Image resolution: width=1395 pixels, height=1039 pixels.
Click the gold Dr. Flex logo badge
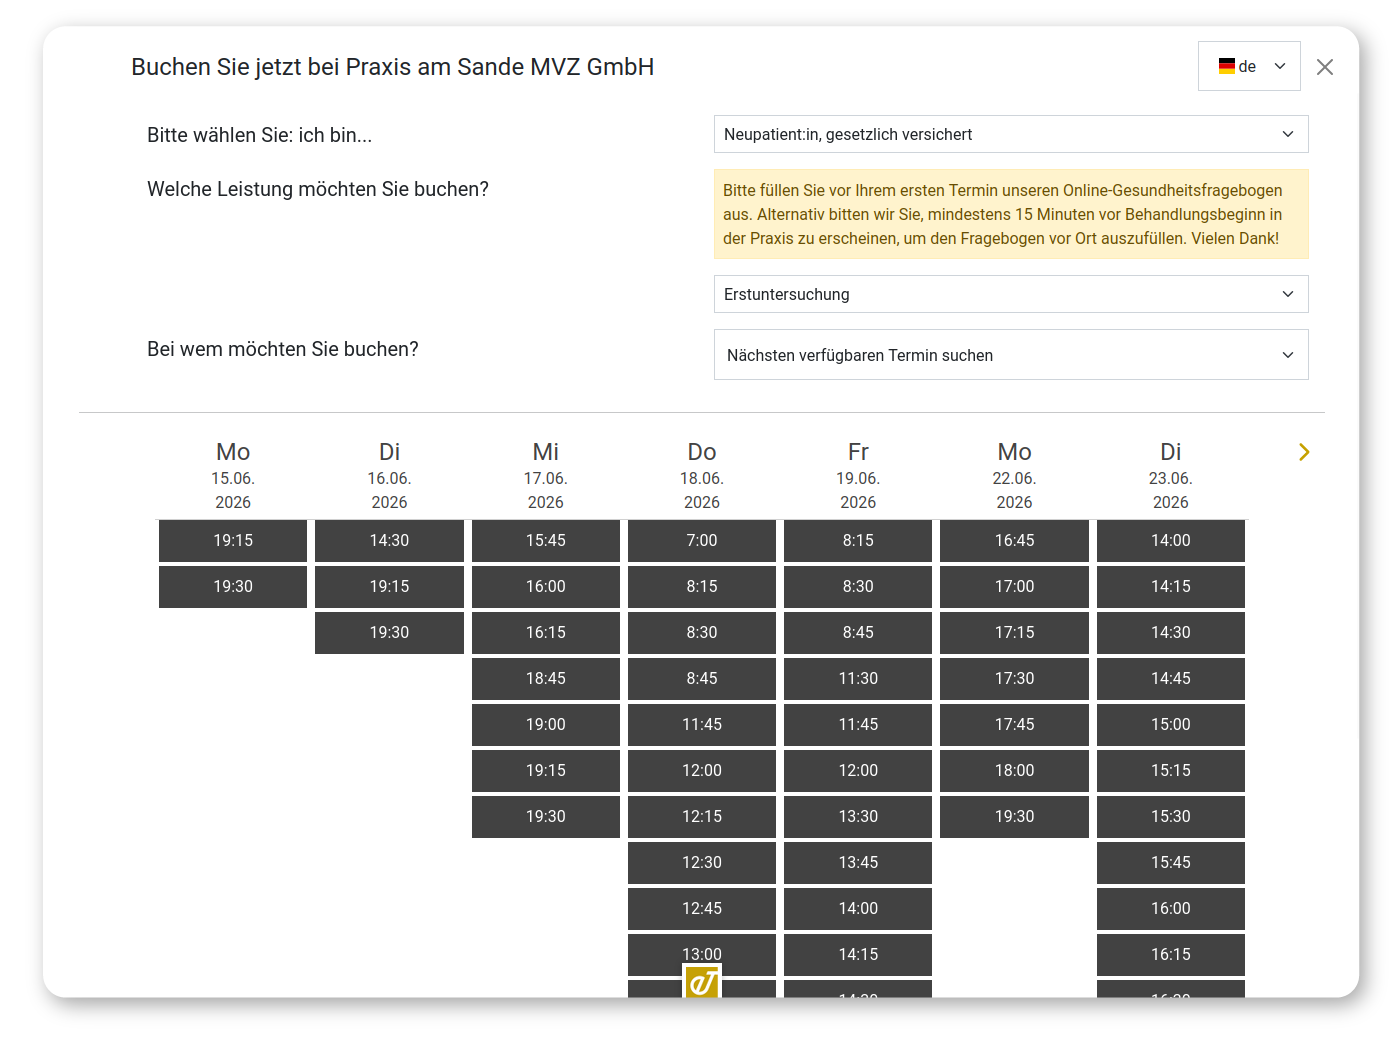coord(702,982)
